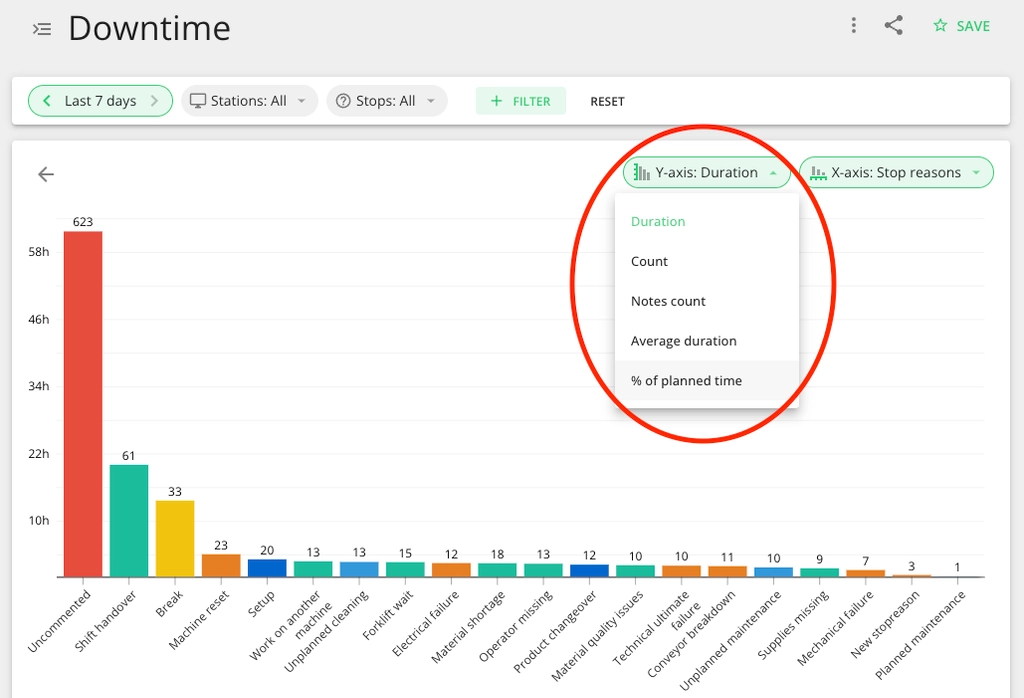Click the 'Mechanical failure' axis label
The height and width of the screenshot is (698, 1024).
(835, 627)
